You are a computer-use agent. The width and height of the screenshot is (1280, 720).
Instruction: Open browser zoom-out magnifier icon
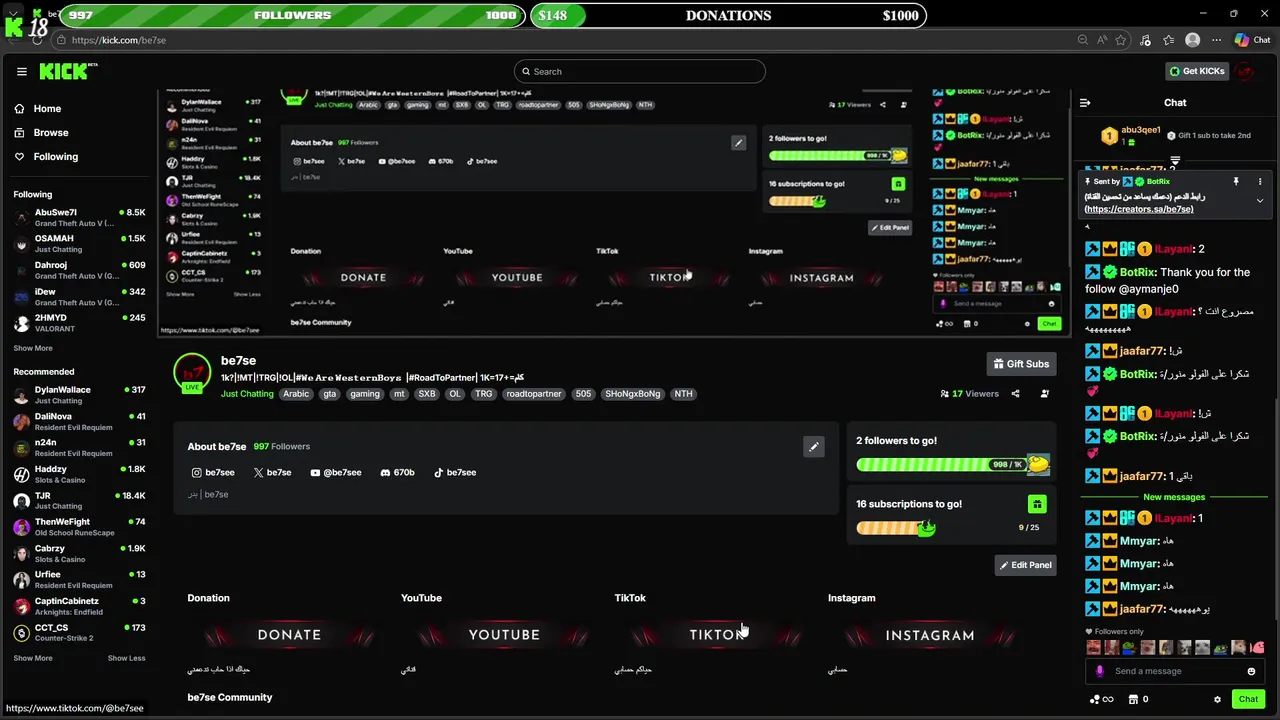tap(1083, 40)
